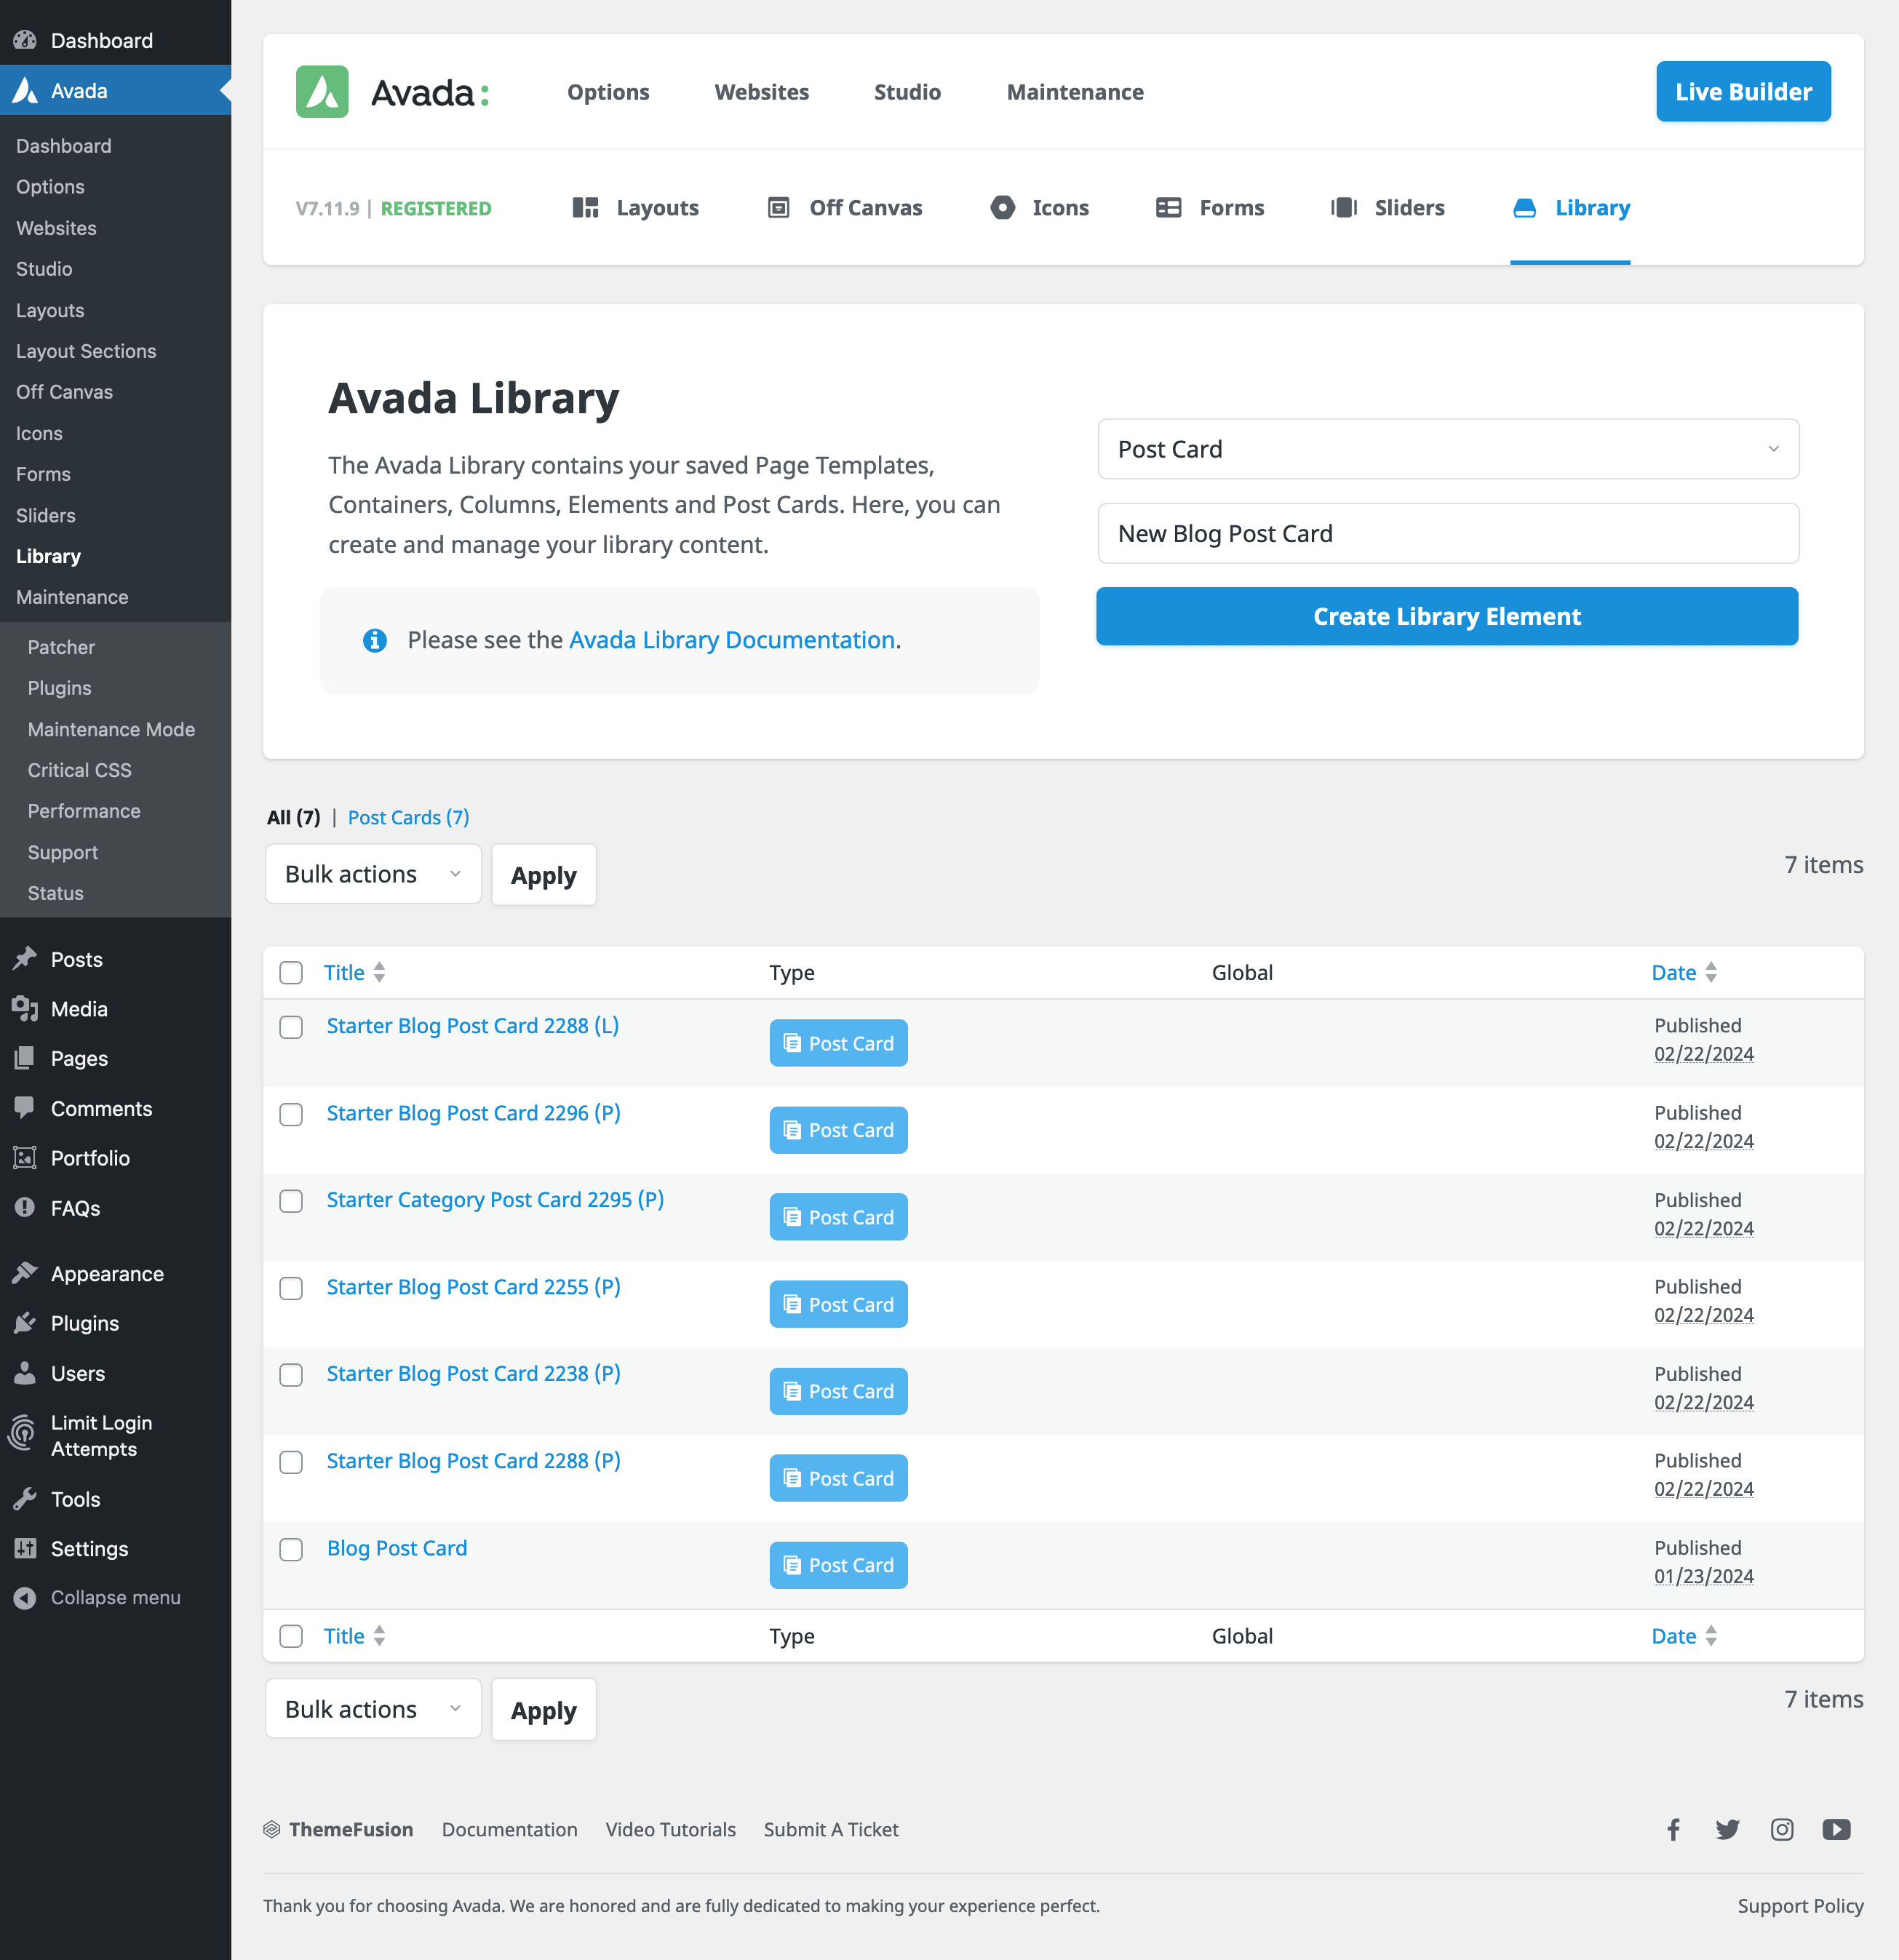This screenshot has height=1960, width=1899.
Task: Click the New Blog Post Card name field
Action: tap(1448, 533)
